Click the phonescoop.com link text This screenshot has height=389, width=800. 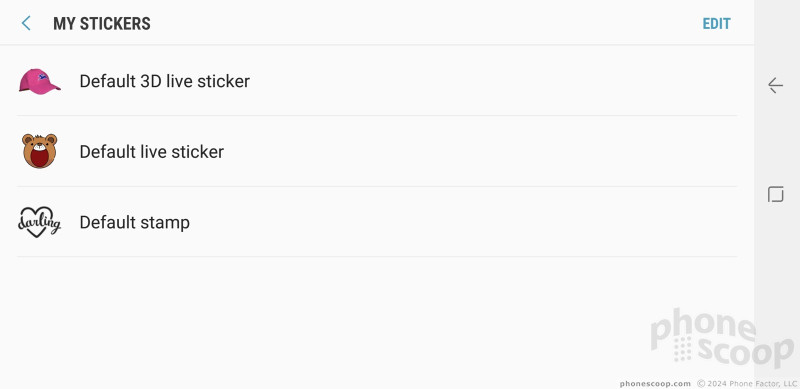pyautogui.click(x=655, y=383)
